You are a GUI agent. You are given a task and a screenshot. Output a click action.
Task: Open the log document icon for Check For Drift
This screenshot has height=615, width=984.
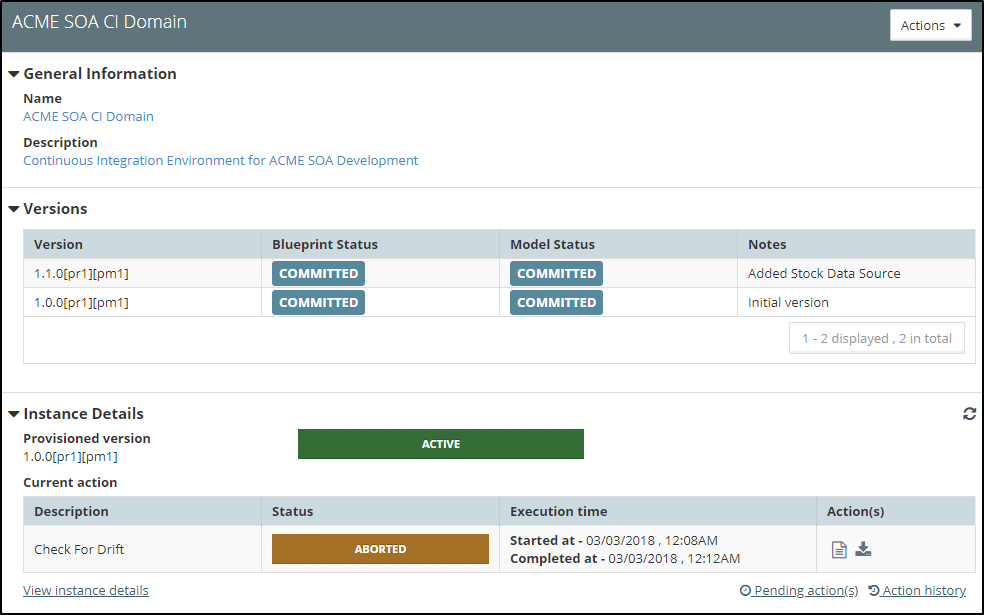(x=840, y=549)
